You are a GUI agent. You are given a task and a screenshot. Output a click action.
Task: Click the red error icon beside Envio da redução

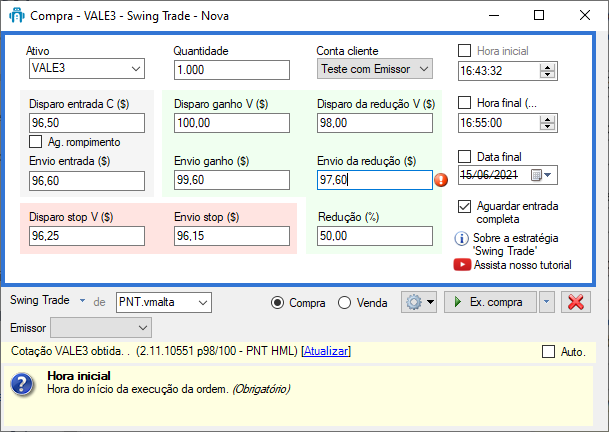441,180
